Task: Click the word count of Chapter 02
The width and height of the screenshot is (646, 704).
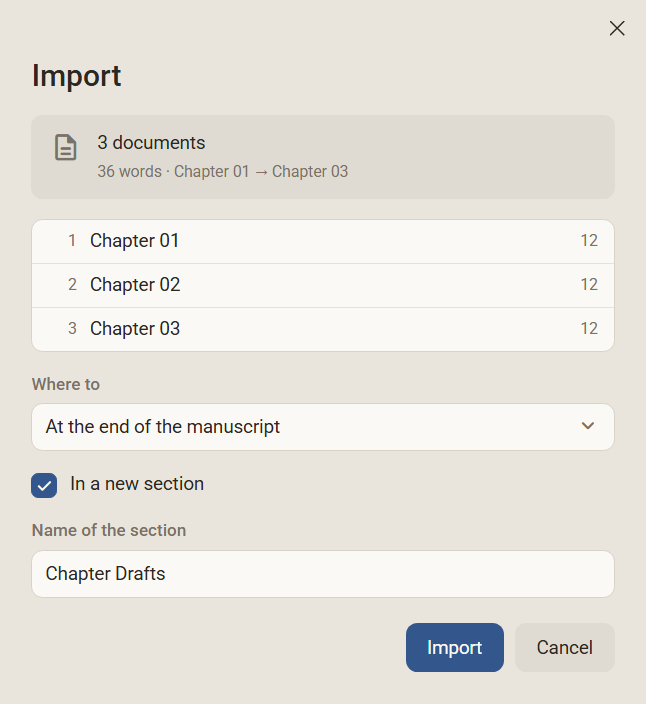Action: point(589,285)
